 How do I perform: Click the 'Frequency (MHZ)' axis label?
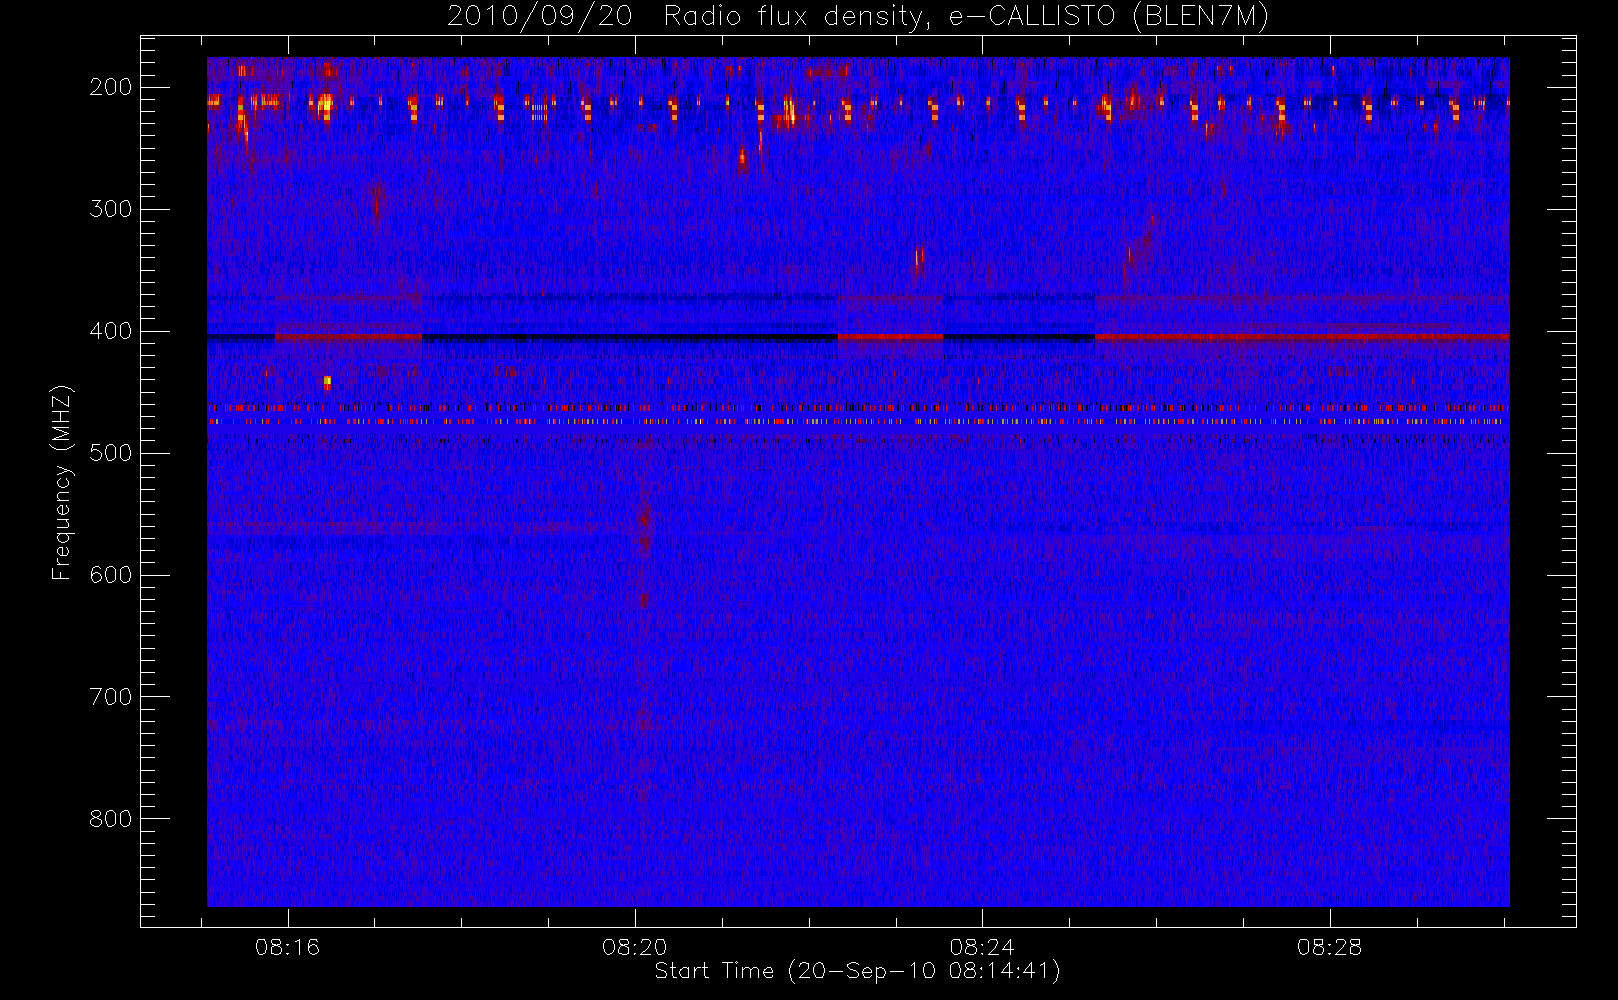[x=62, y=482]
